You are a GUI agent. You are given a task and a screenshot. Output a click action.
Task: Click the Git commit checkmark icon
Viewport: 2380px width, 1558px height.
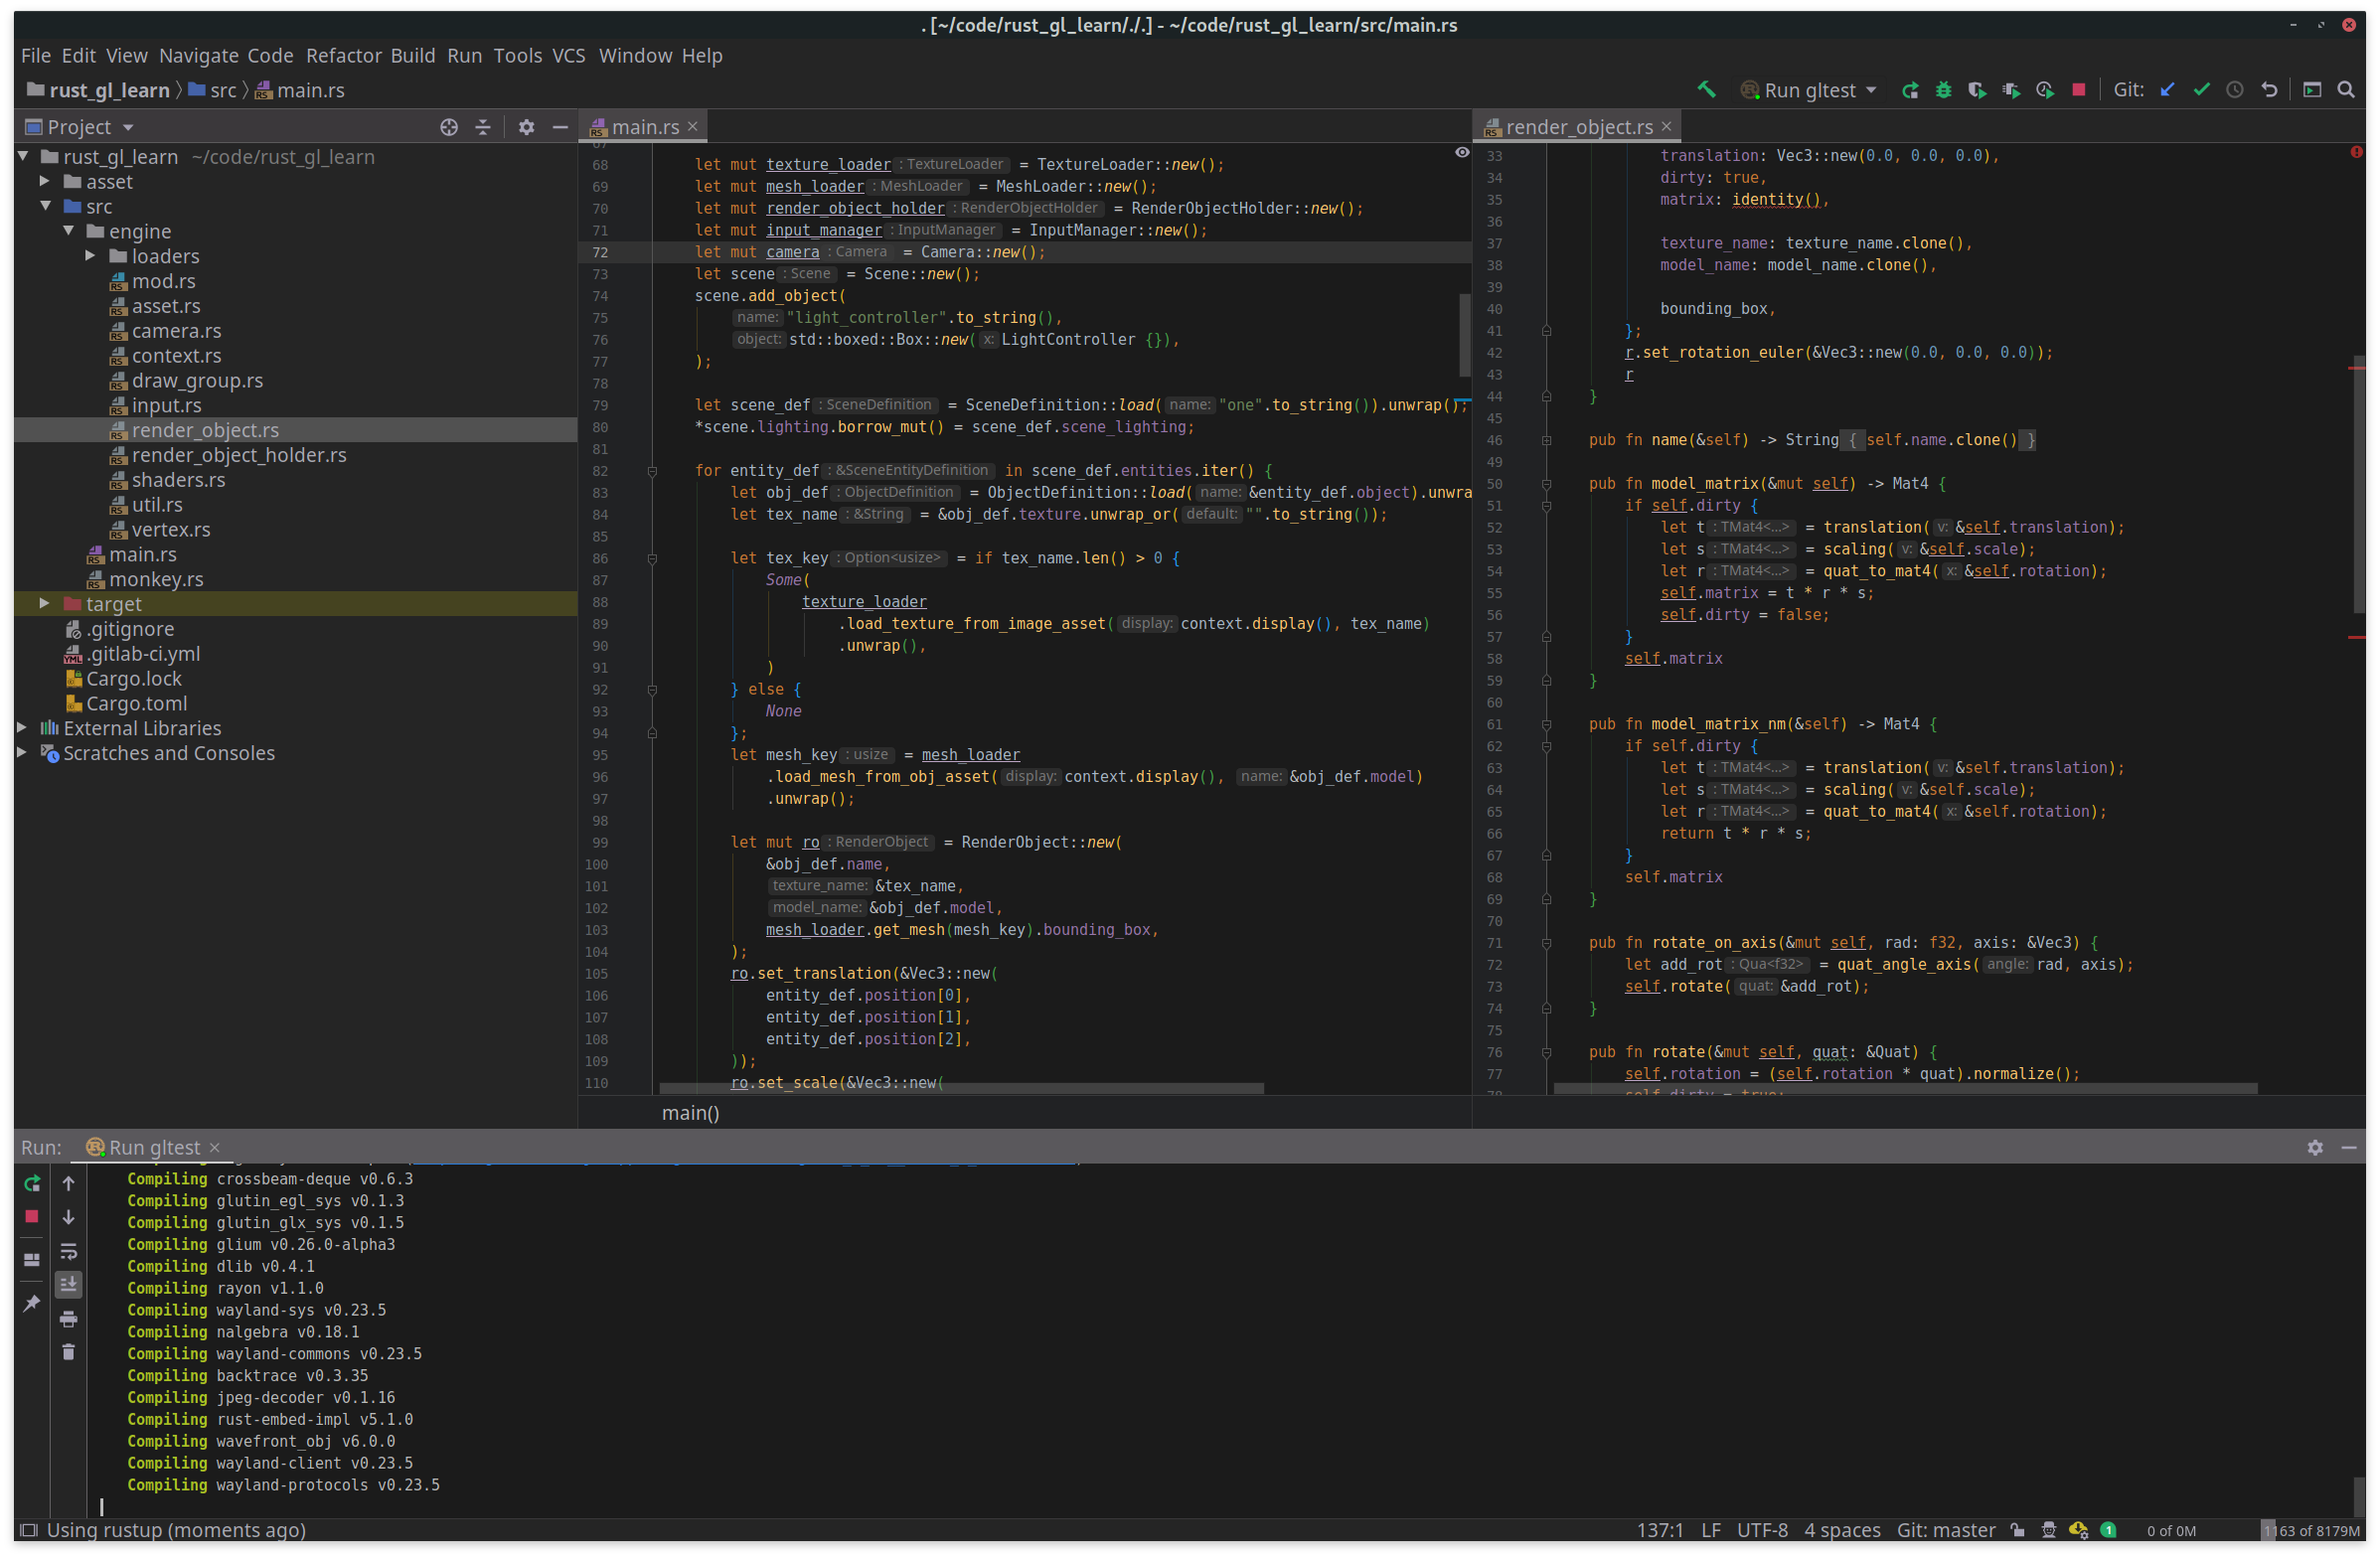2201,90
